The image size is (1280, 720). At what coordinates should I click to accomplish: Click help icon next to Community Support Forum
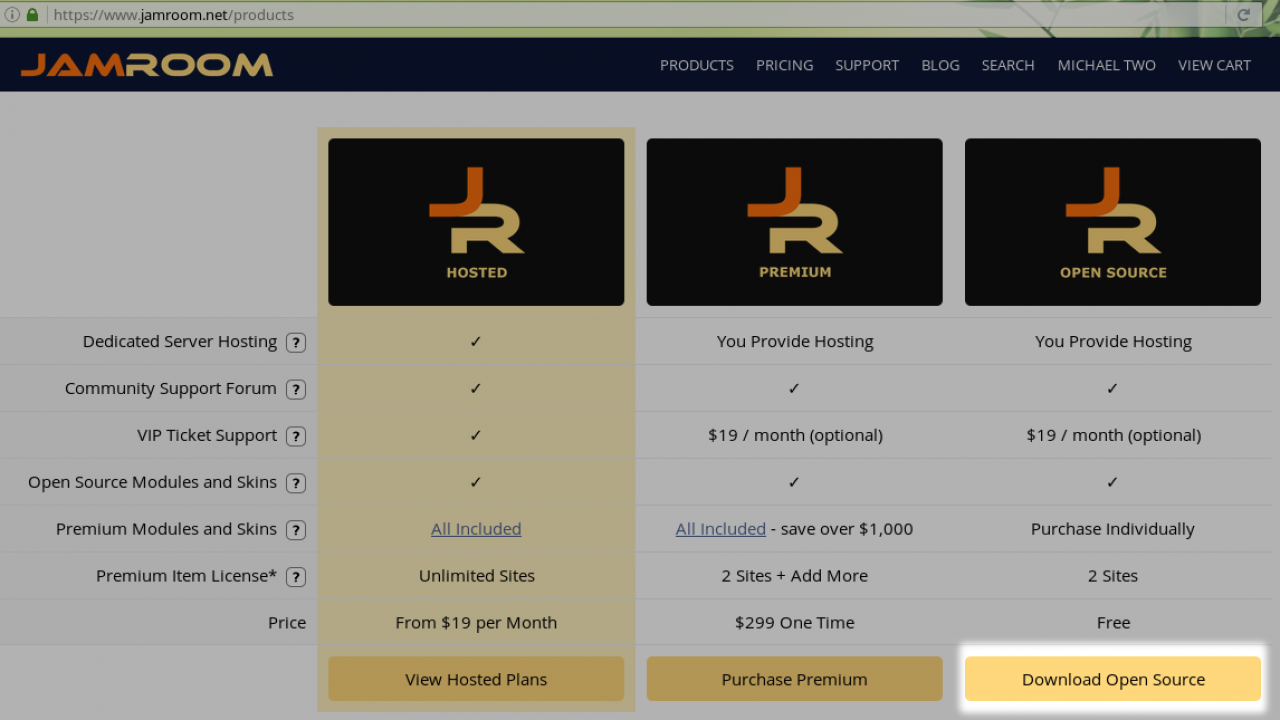point(296,389)
